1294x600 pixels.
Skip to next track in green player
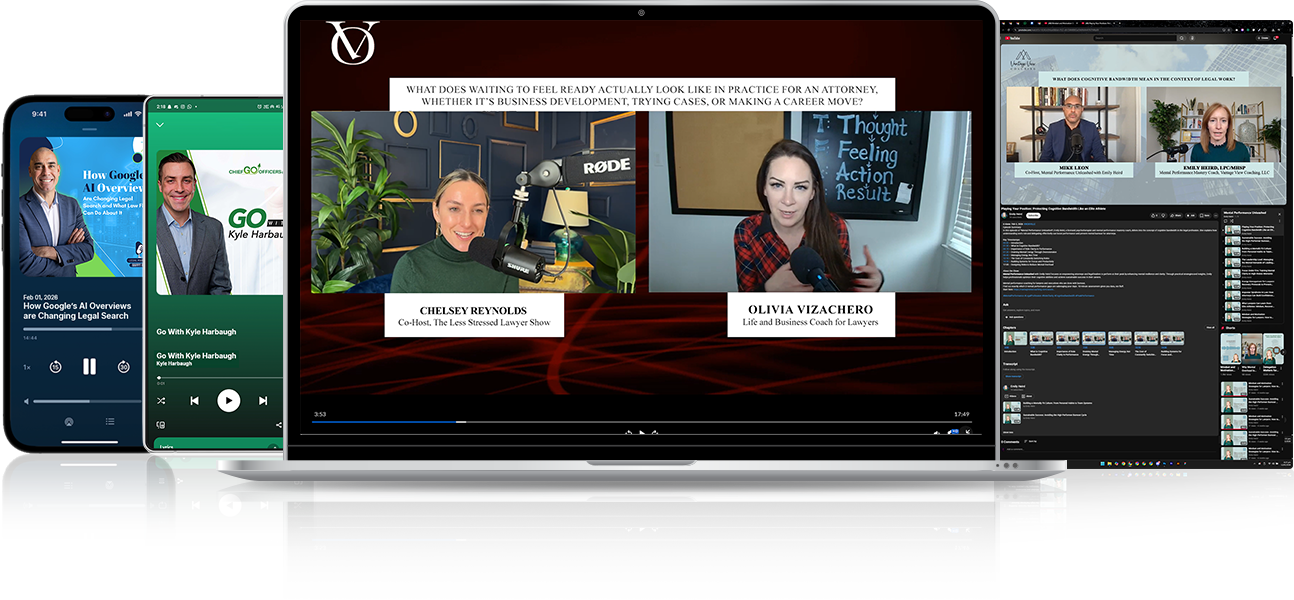pos(263,400)
